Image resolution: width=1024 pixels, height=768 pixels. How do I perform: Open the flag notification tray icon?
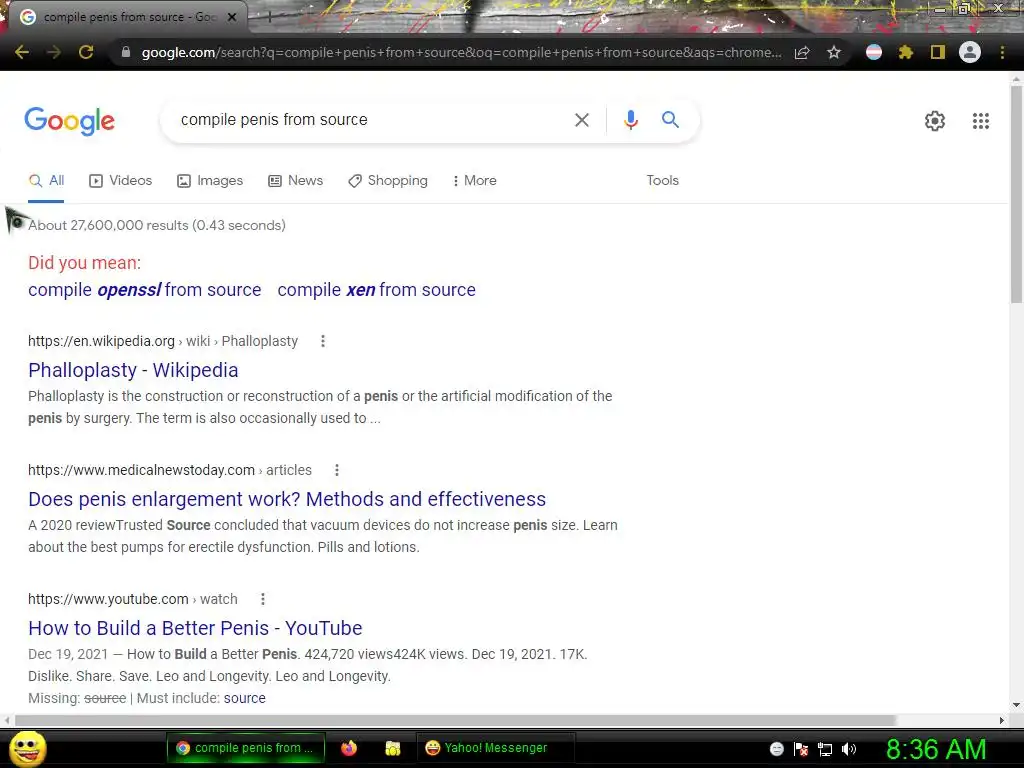[801, 749]
